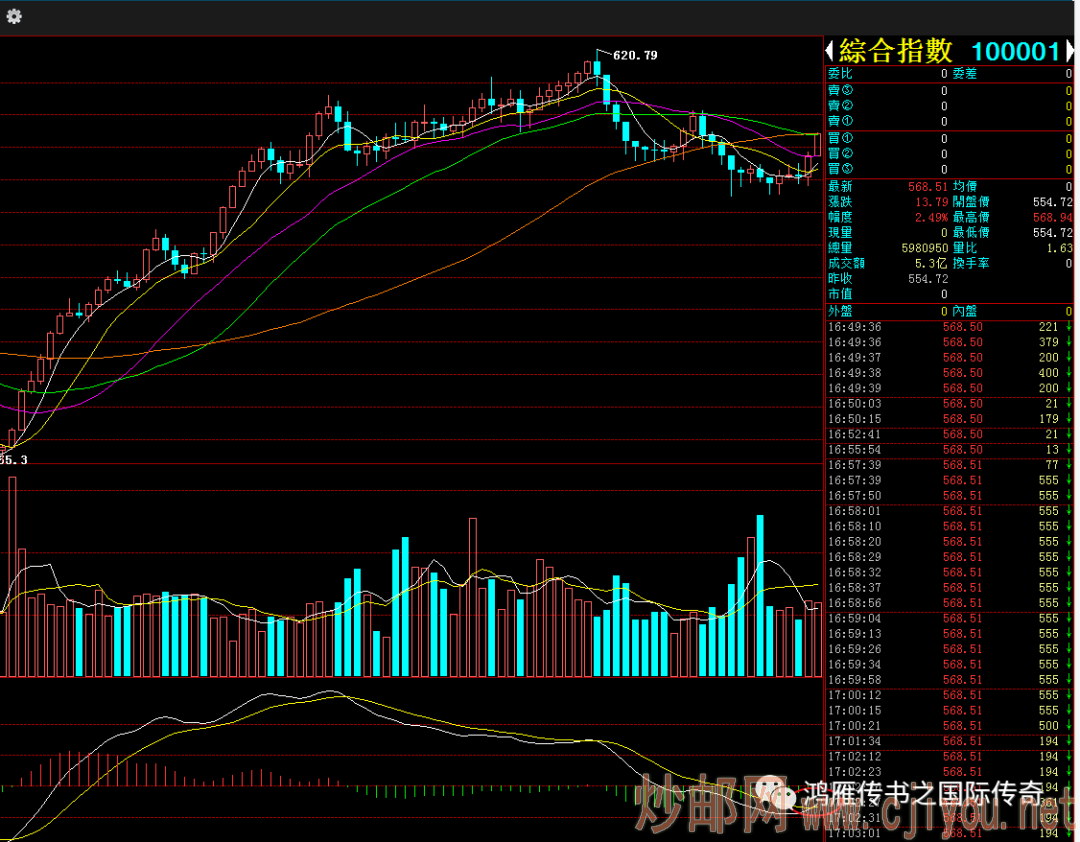
Task: Click the left arrow beside 綜合指數
Action: 830,51
